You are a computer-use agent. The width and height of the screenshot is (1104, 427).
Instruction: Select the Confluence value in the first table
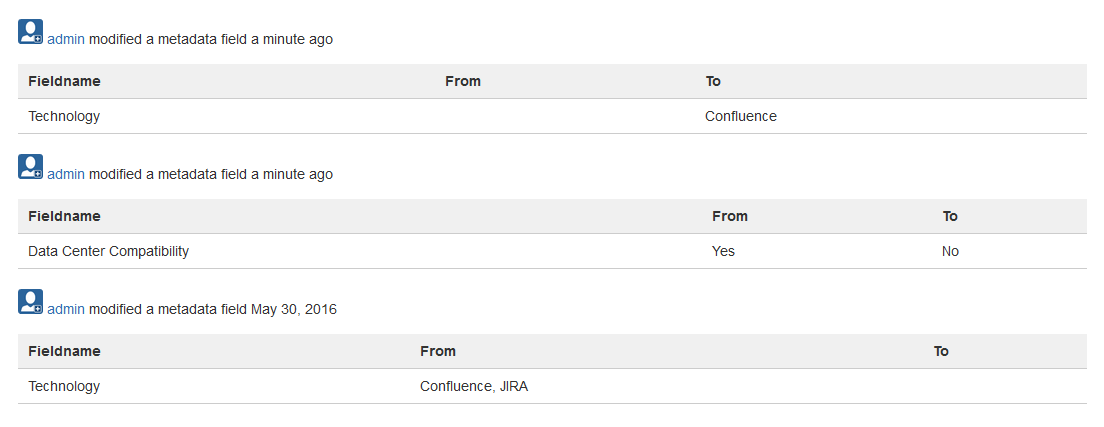tap(741, 116)
